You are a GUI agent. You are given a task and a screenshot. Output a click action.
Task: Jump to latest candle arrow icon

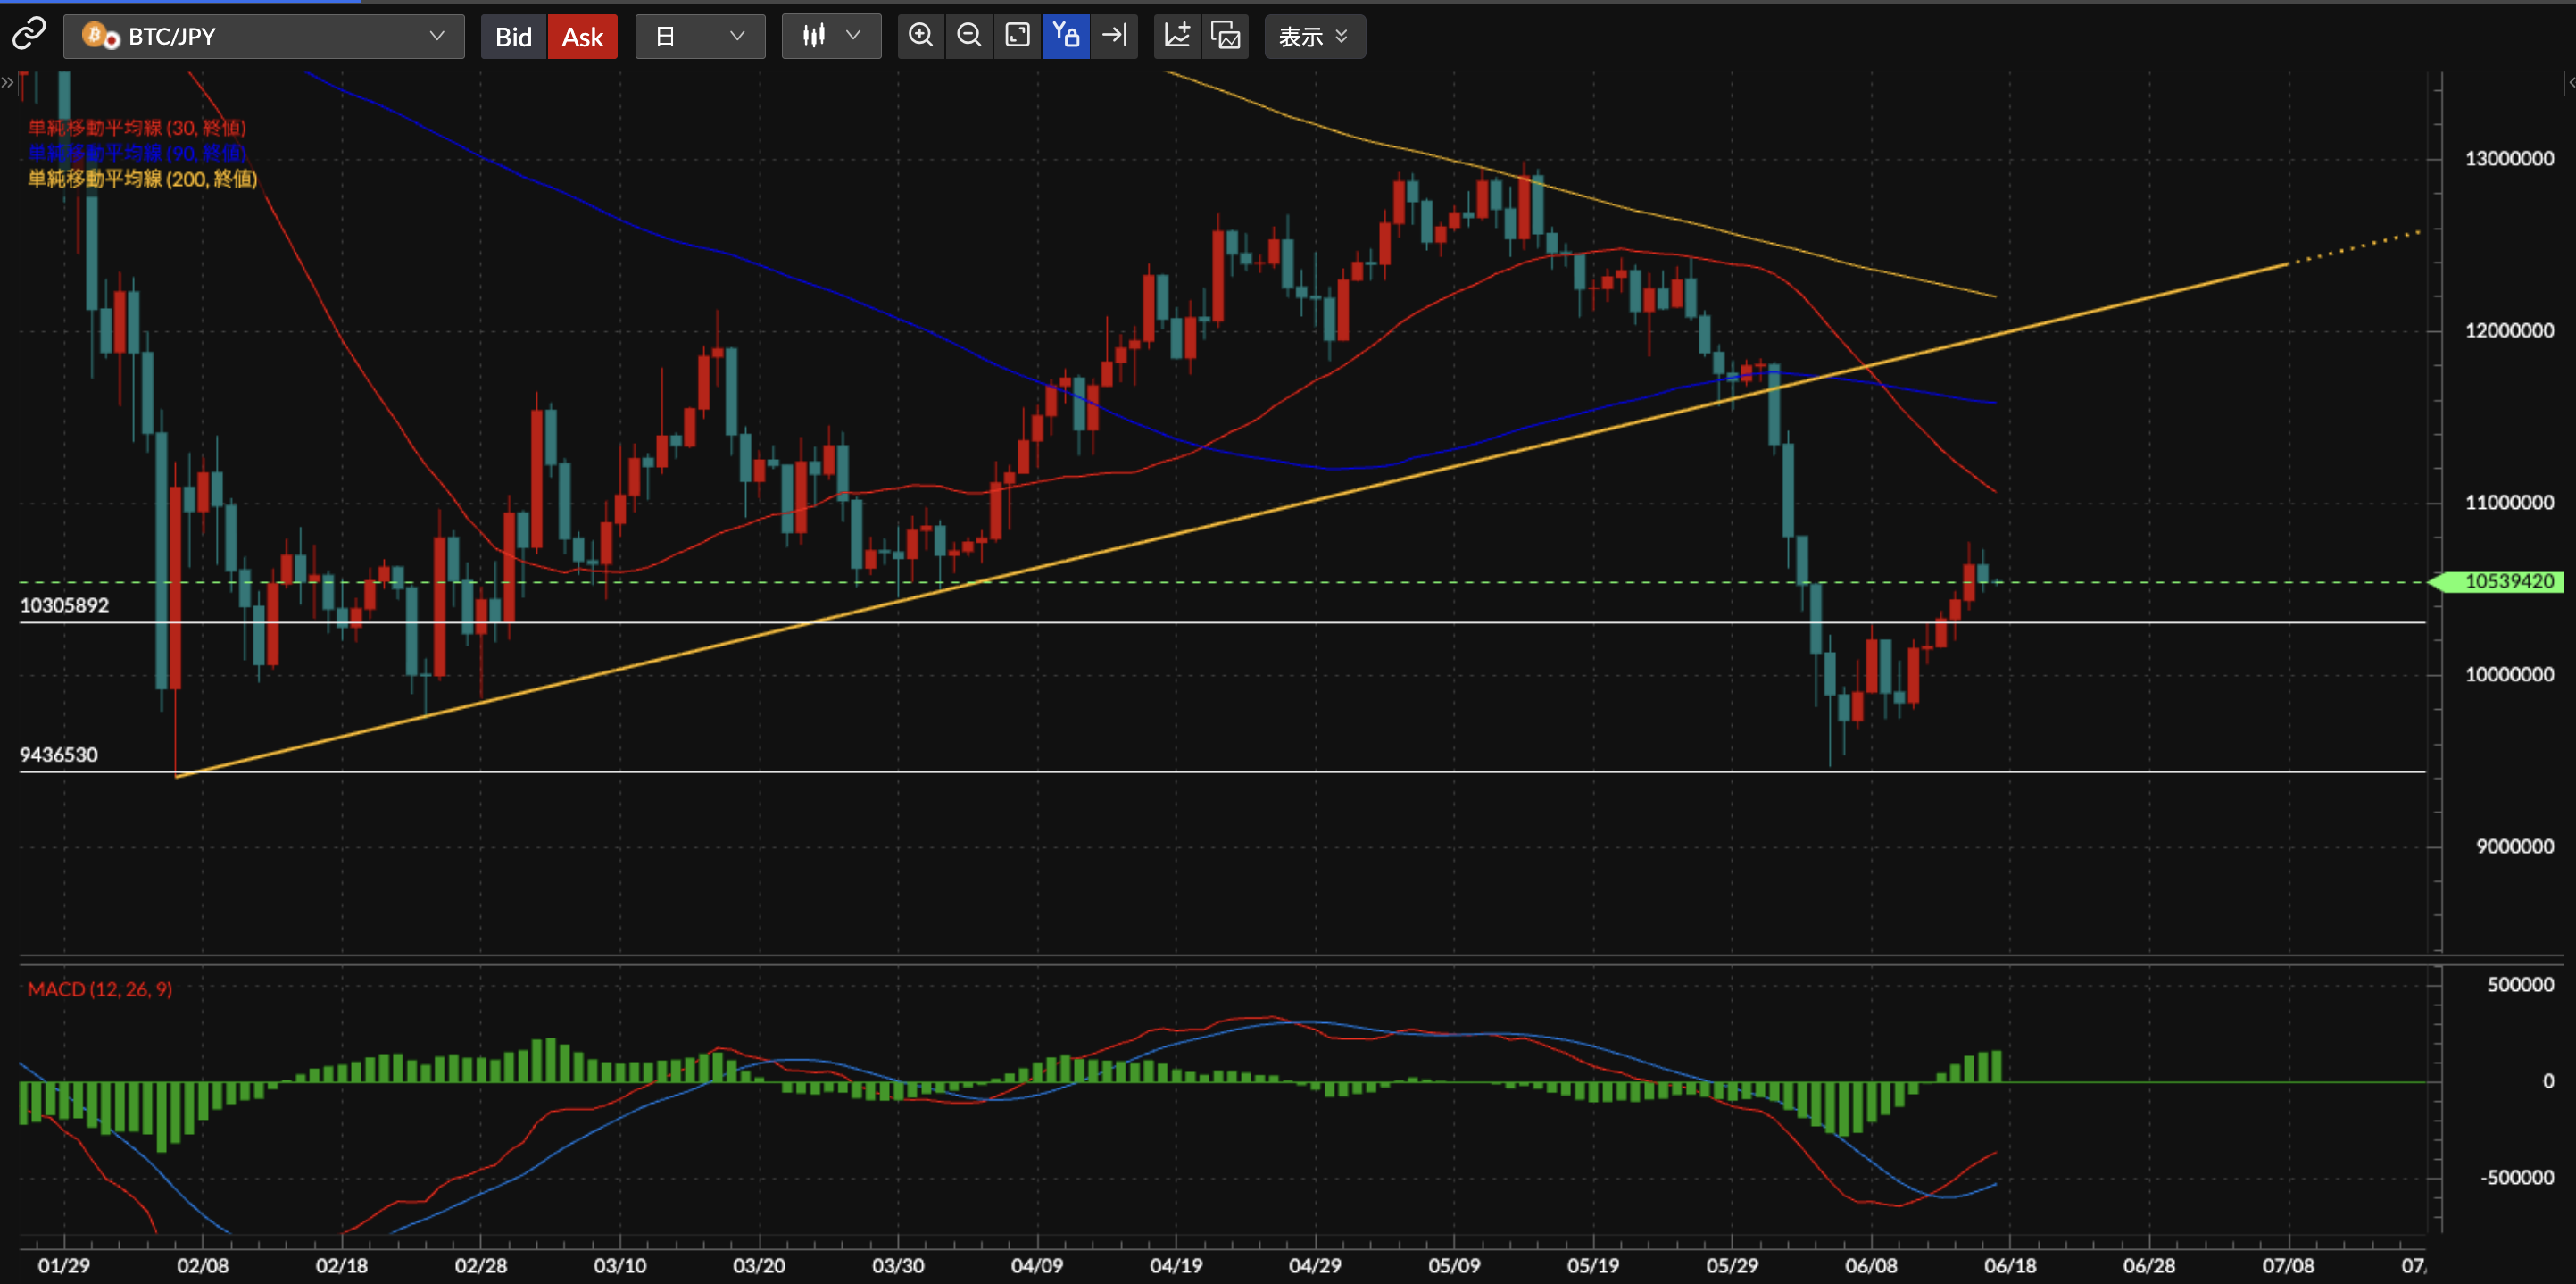pyautogui.click(x=1114, y=36)
